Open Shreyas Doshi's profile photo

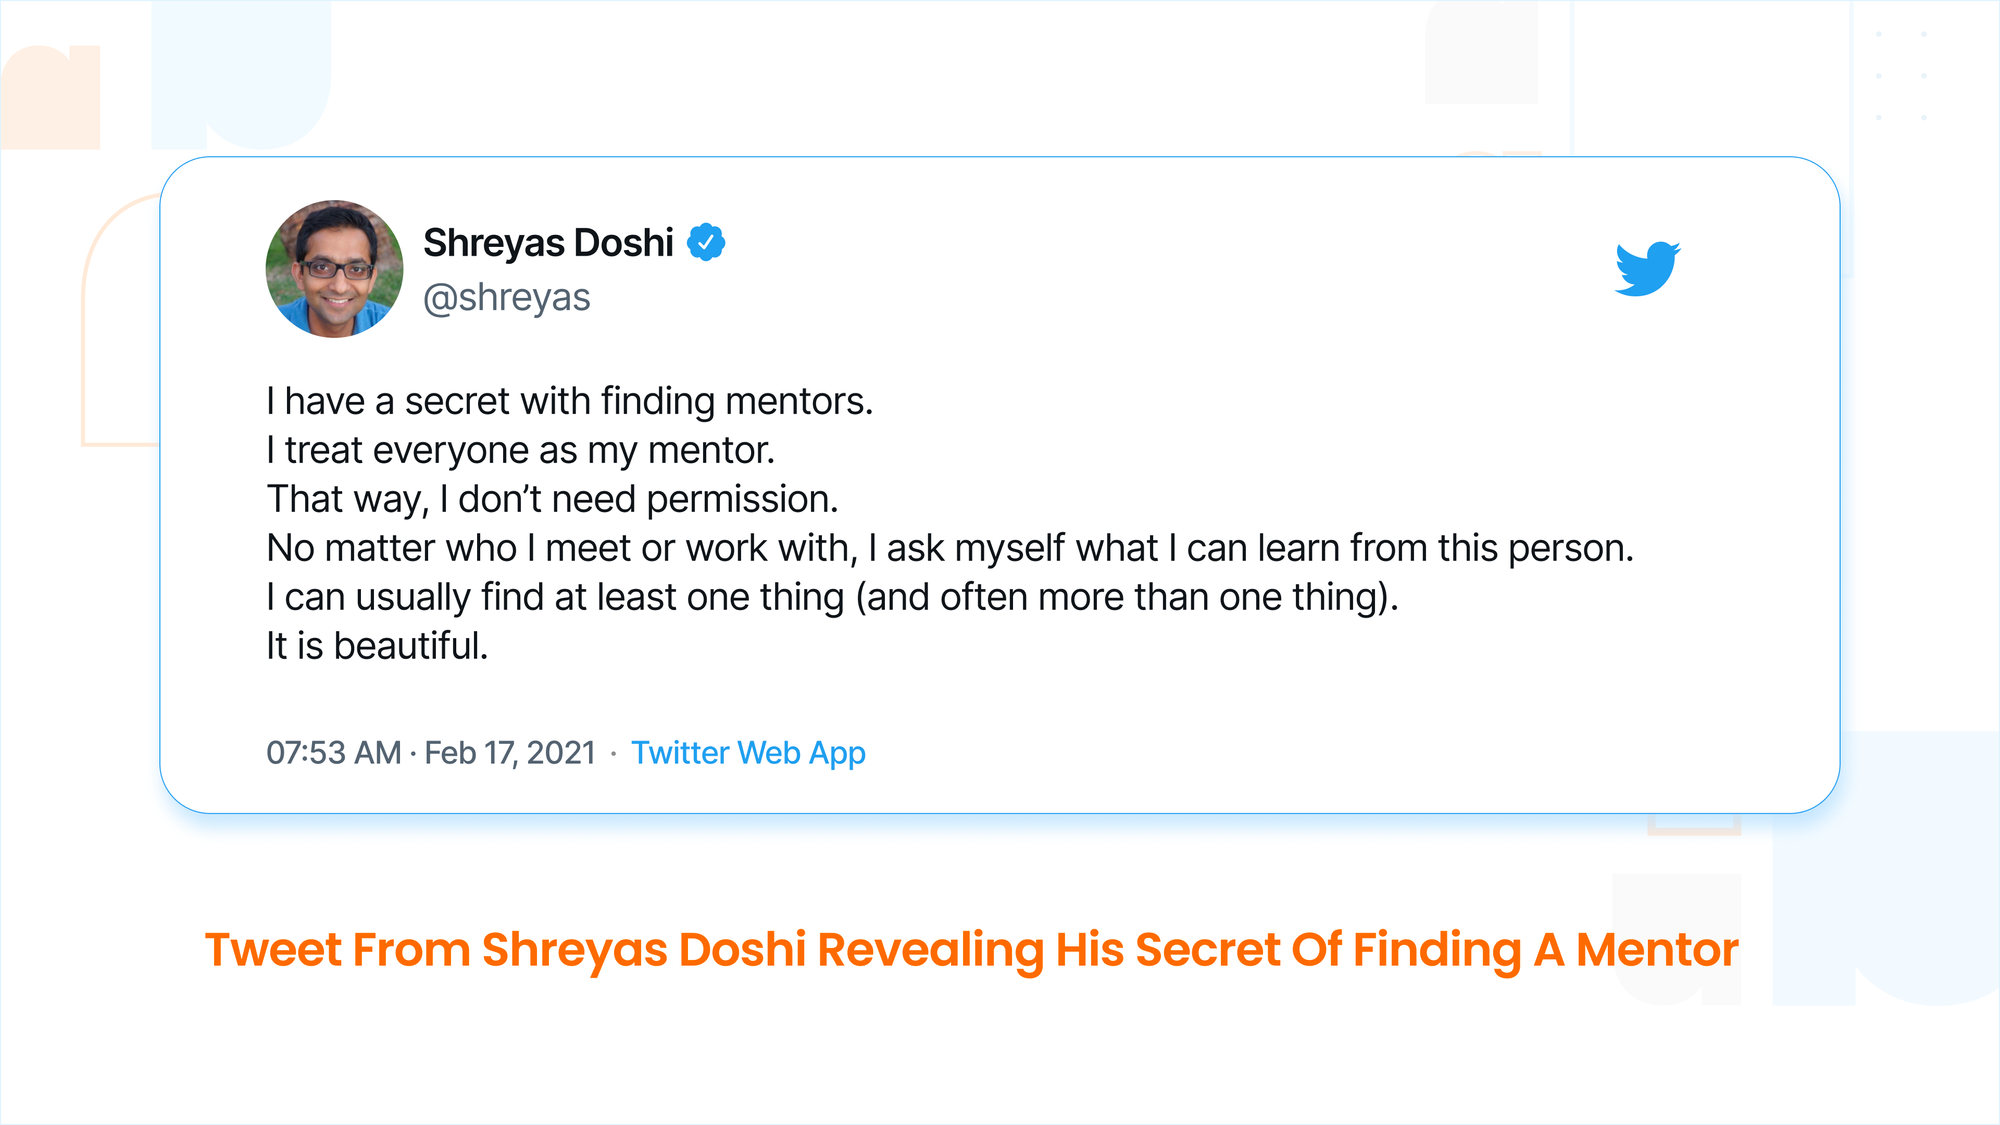(x=334, y=269)
